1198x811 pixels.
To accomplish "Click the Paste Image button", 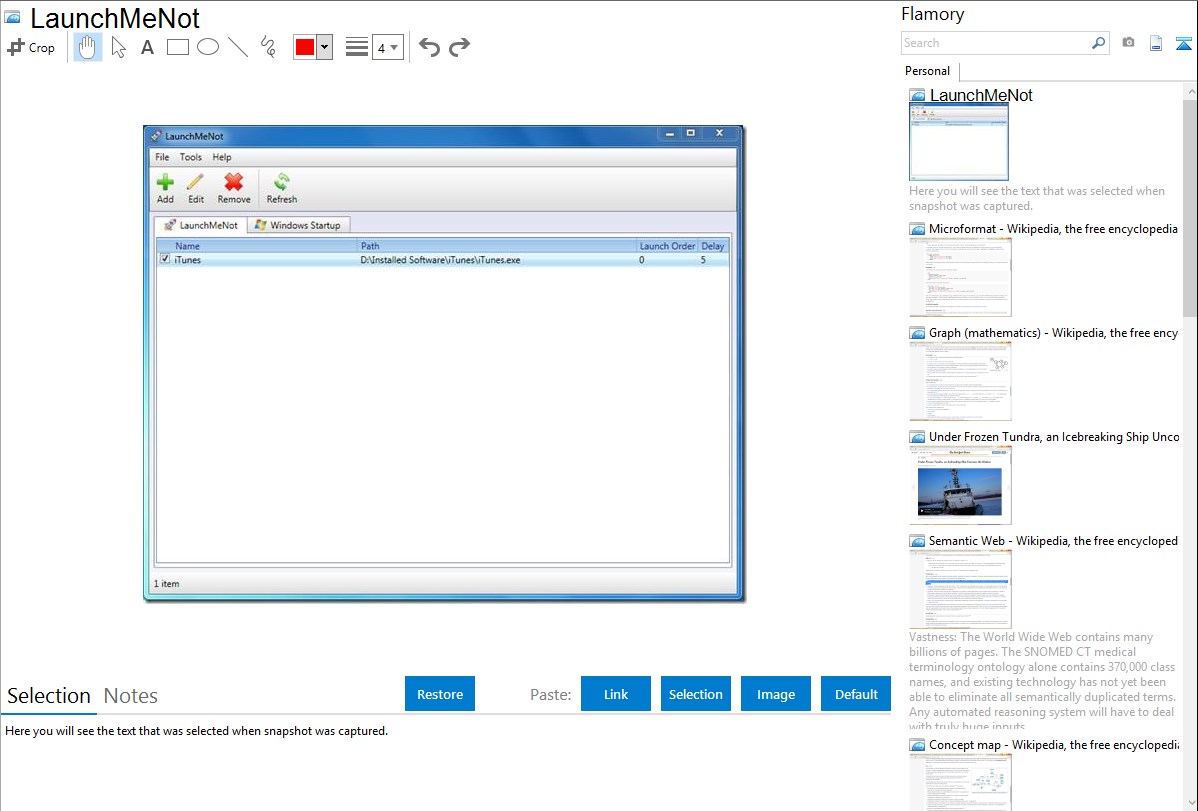I will pos(776,694).
